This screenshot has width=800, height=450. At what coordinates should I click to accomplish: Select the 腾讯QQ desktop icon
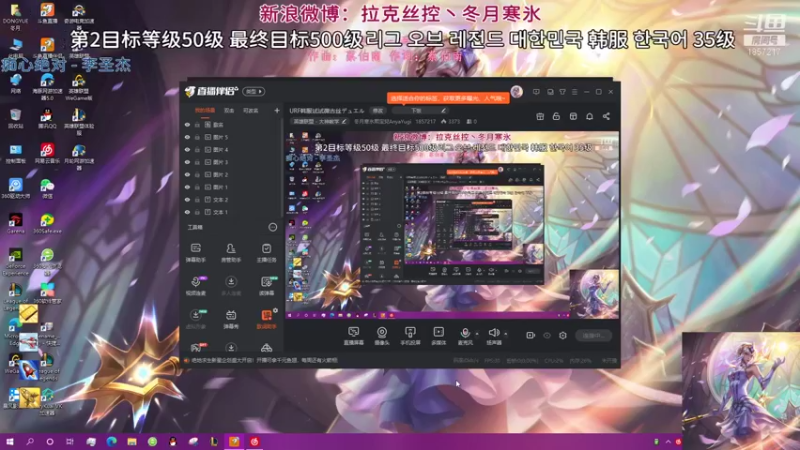[46, 119]
